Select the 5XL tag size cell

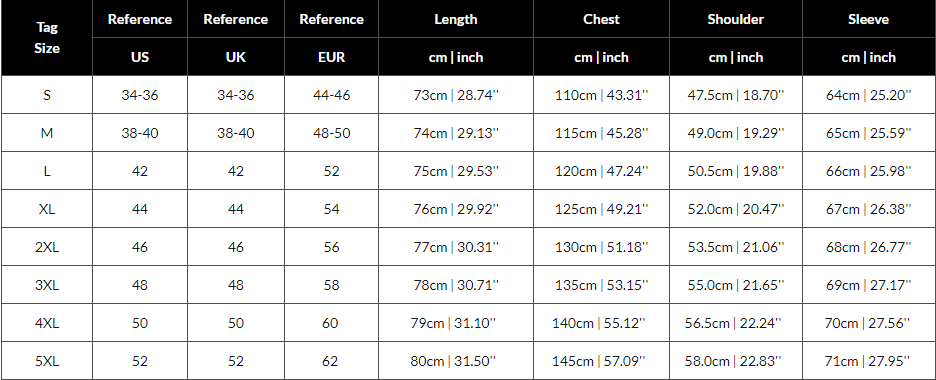47,361
